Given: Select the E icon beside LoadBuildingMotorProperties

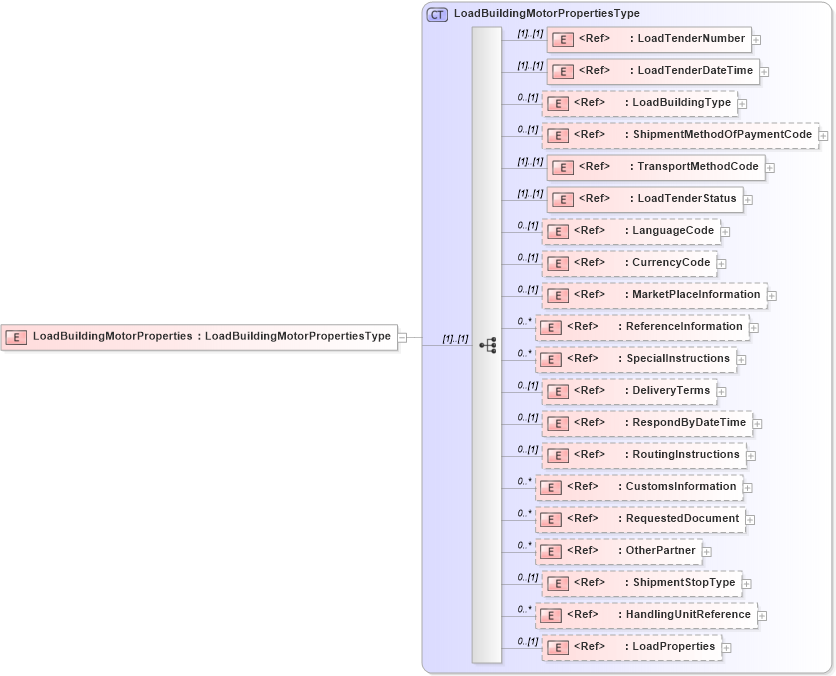Looking at the screenshot, I should (14, 336).
